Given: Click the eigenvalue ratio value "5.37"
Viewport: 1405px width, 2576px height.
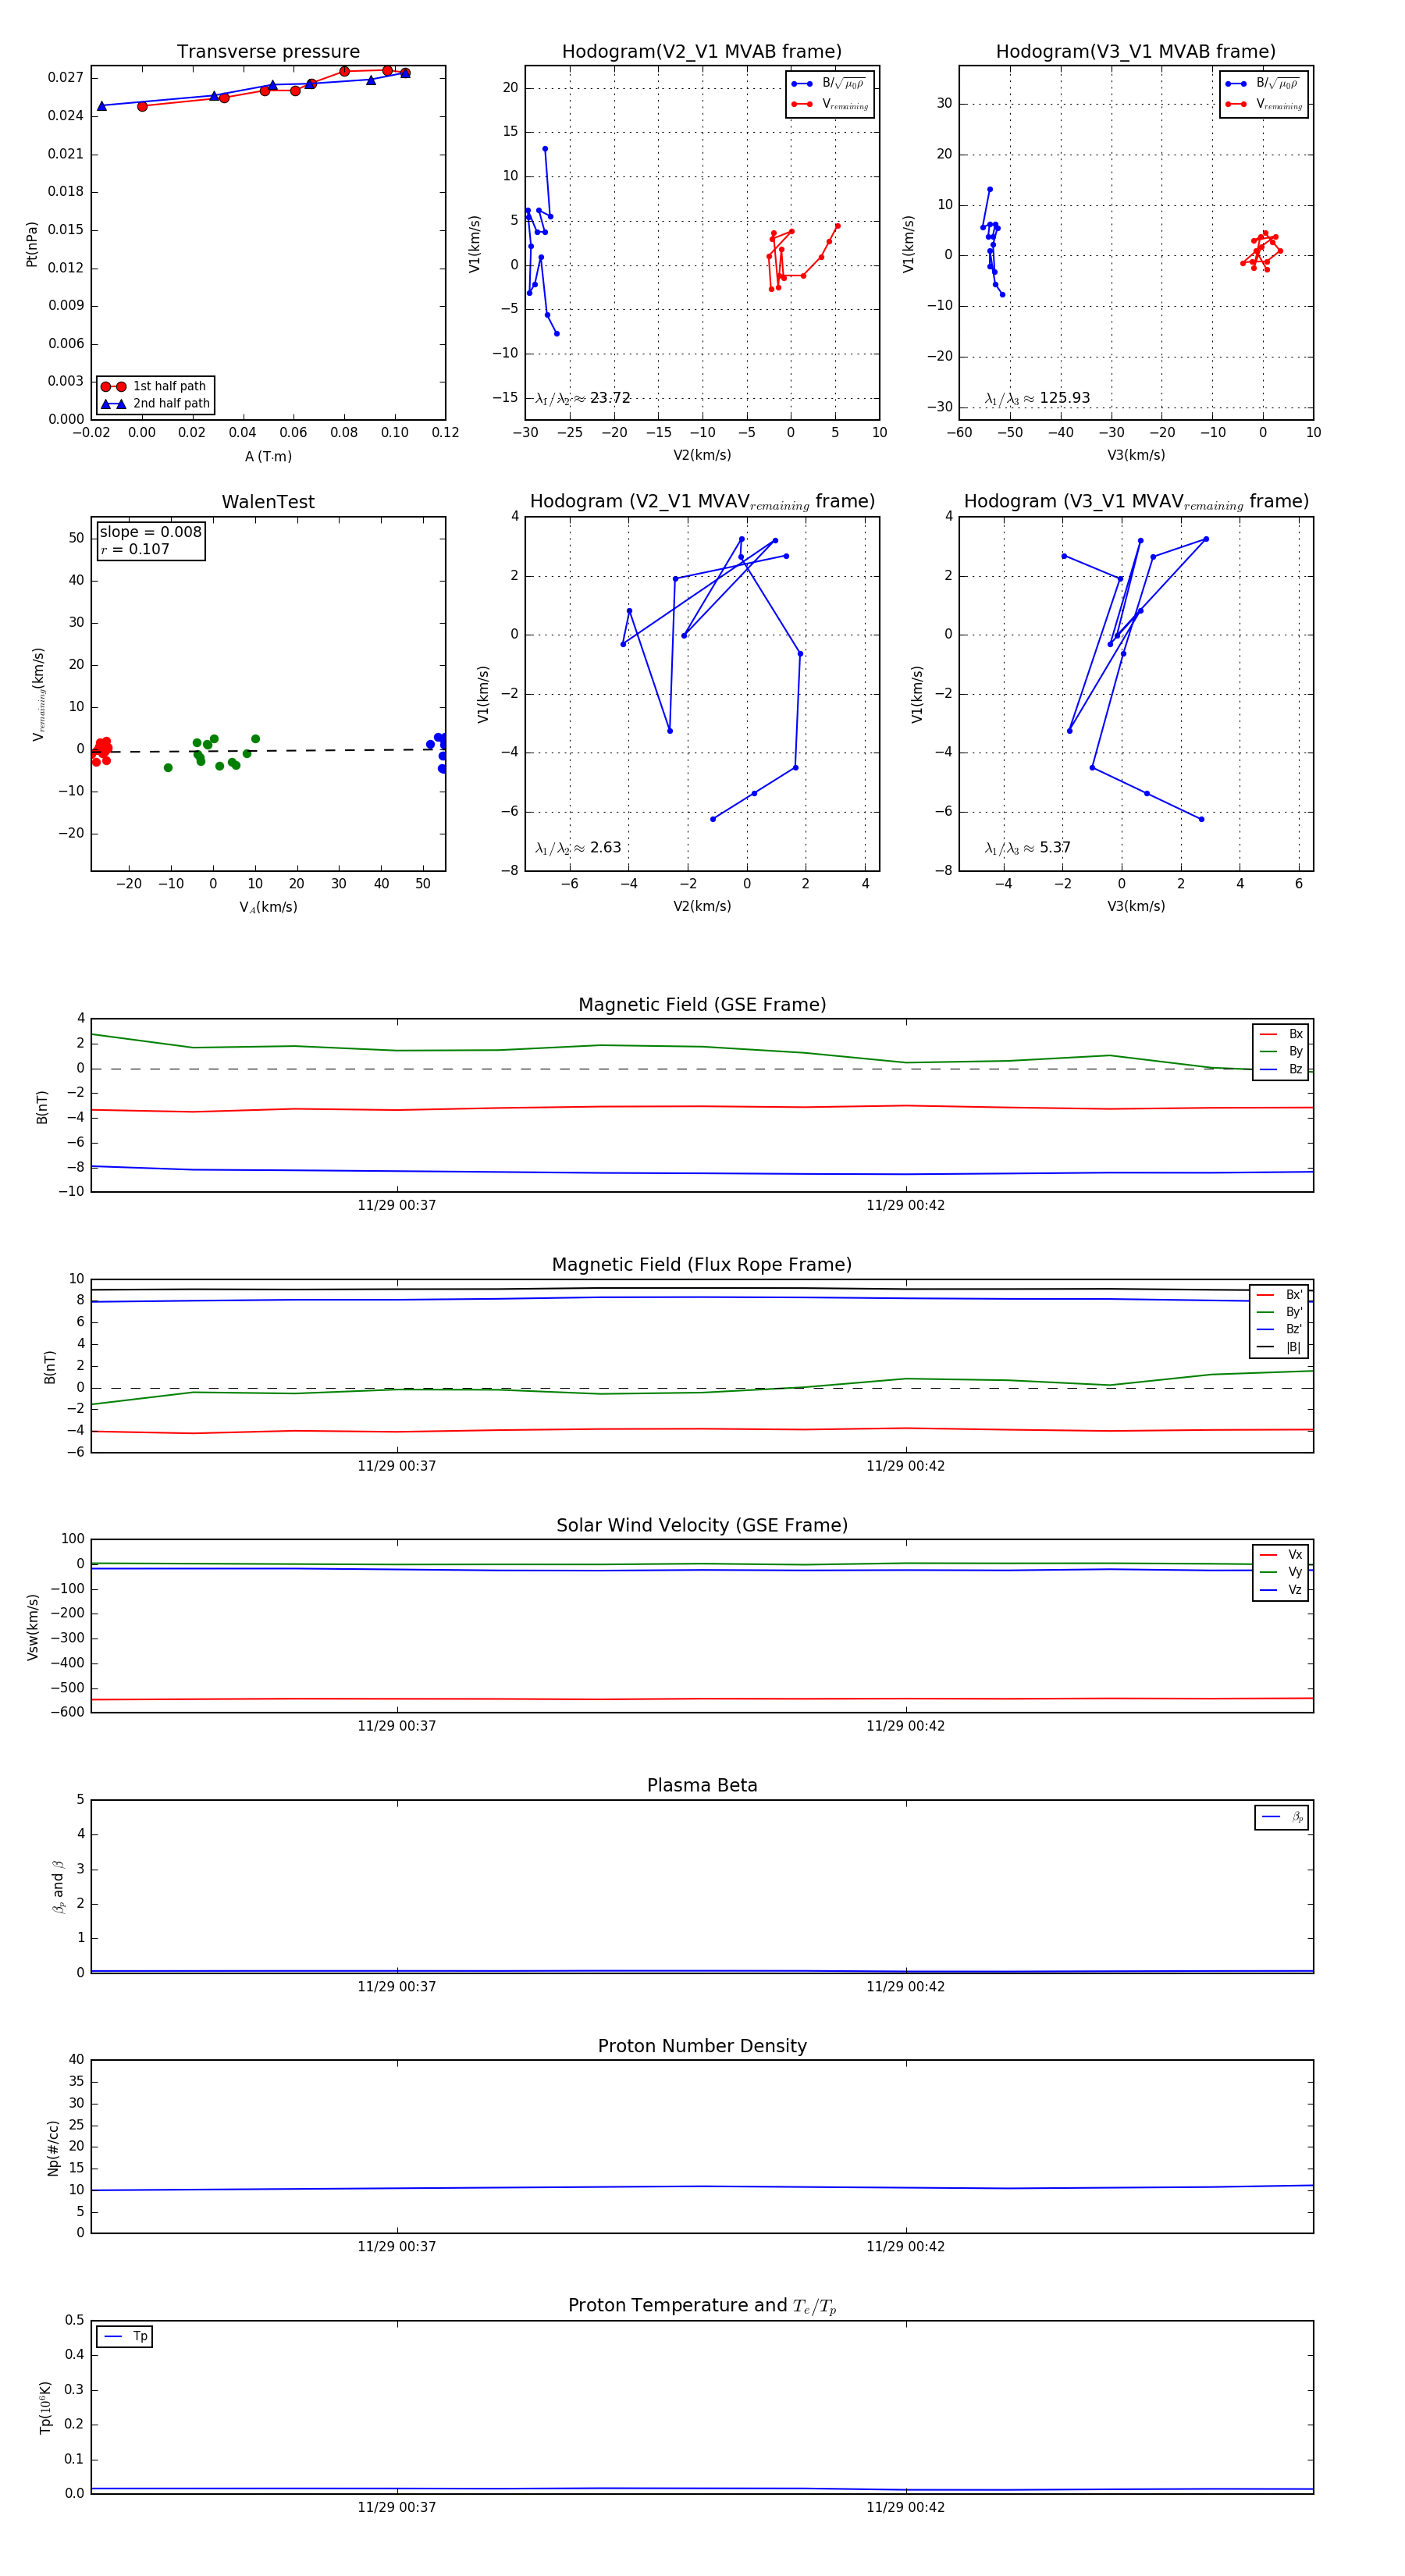Looking at the screenshot, I should pos(1055,848).
